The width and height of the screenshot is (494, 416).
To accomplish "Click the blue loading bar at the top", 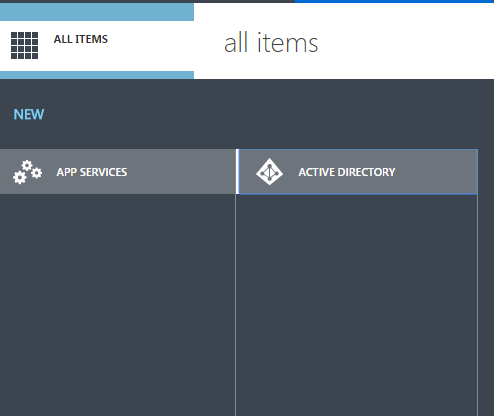I will [x=394, y=1].
